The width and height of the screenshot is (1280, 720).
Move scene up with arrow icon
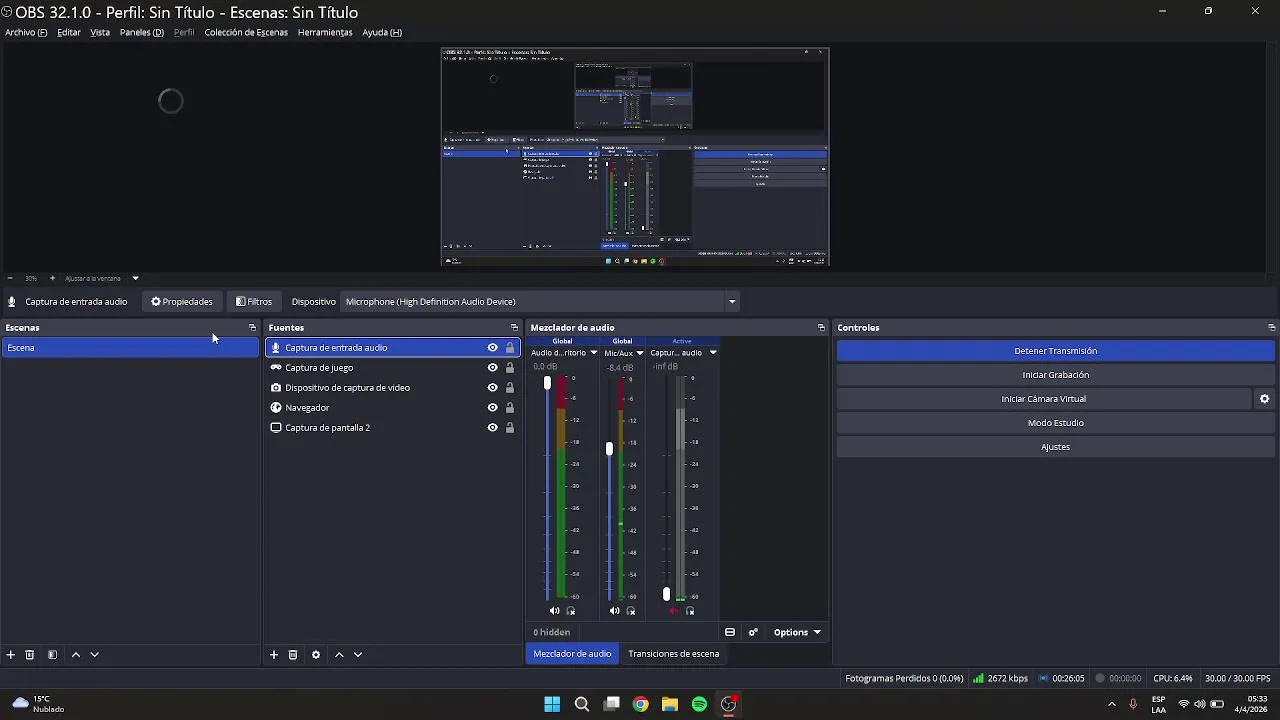75,655
